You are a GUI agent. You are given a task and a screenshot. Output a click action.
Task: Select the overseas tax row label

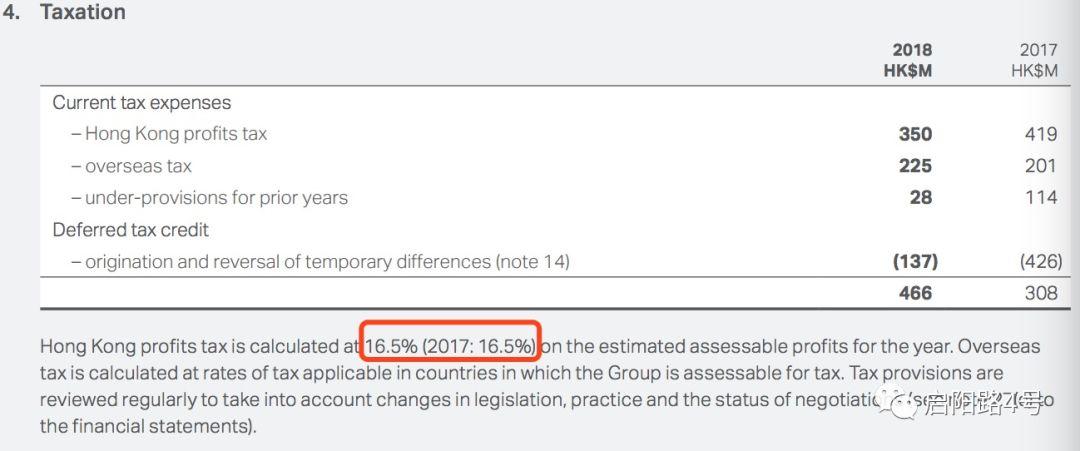[132, 166]
